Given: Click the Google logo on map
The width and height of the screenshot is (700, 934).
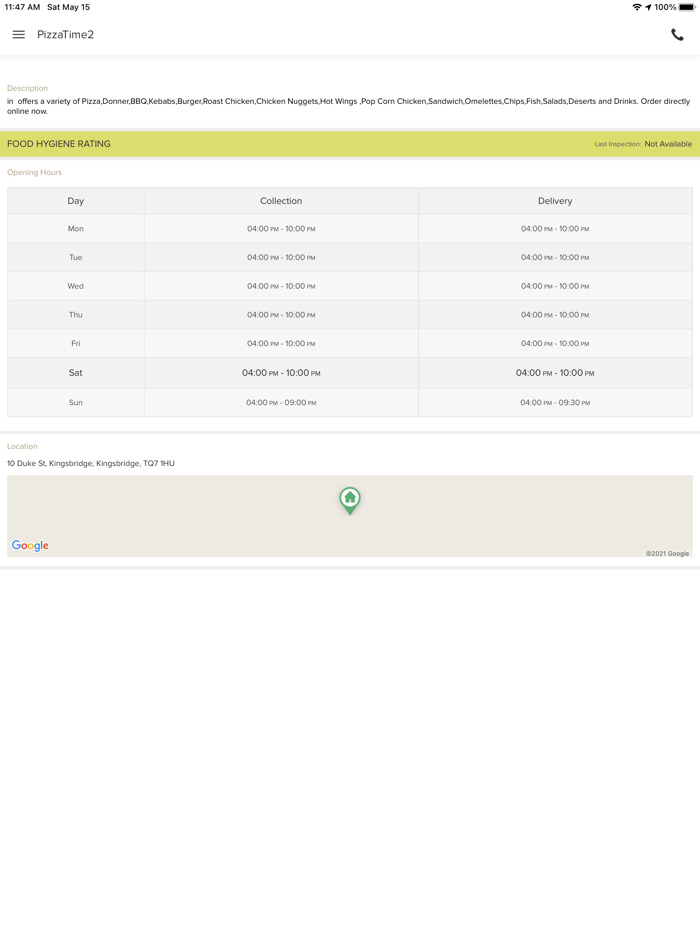Looking at the screenshot, I should (x=30, y=546).
